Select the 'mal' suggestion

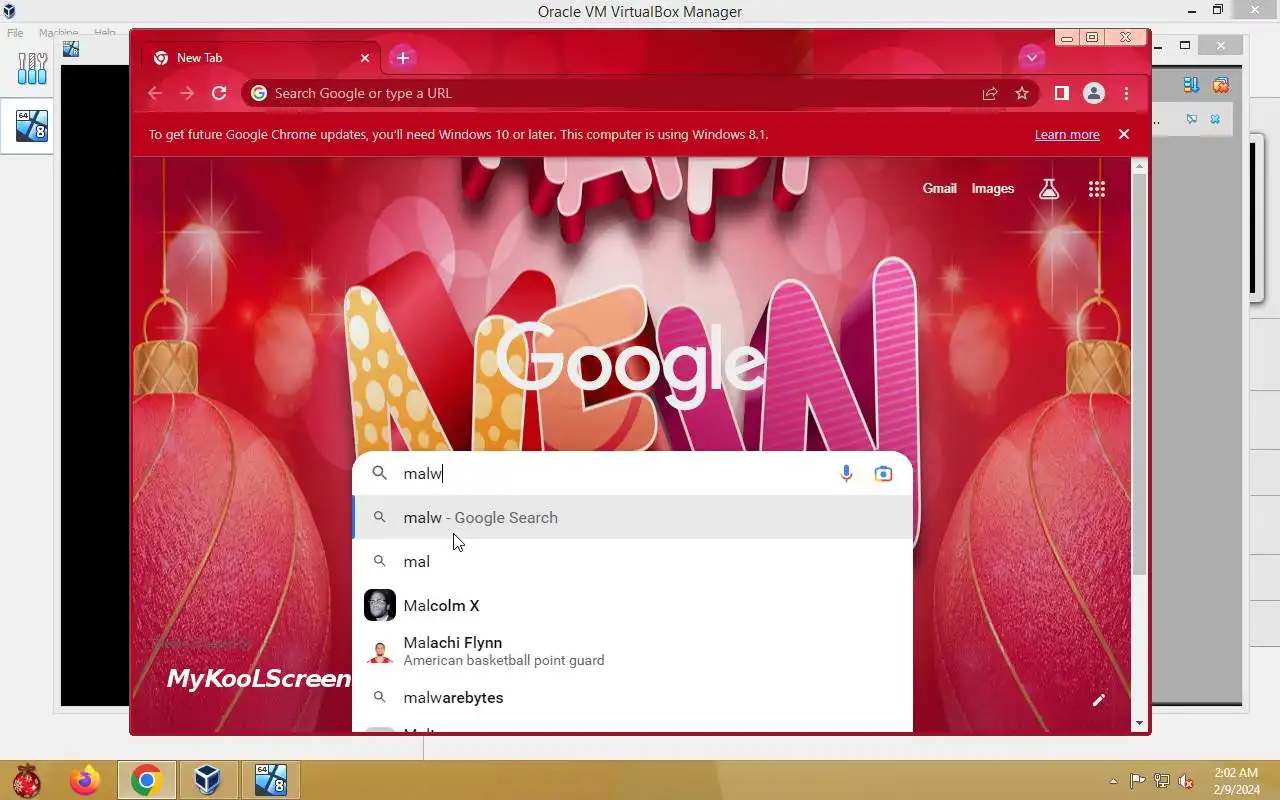point(633,562)
